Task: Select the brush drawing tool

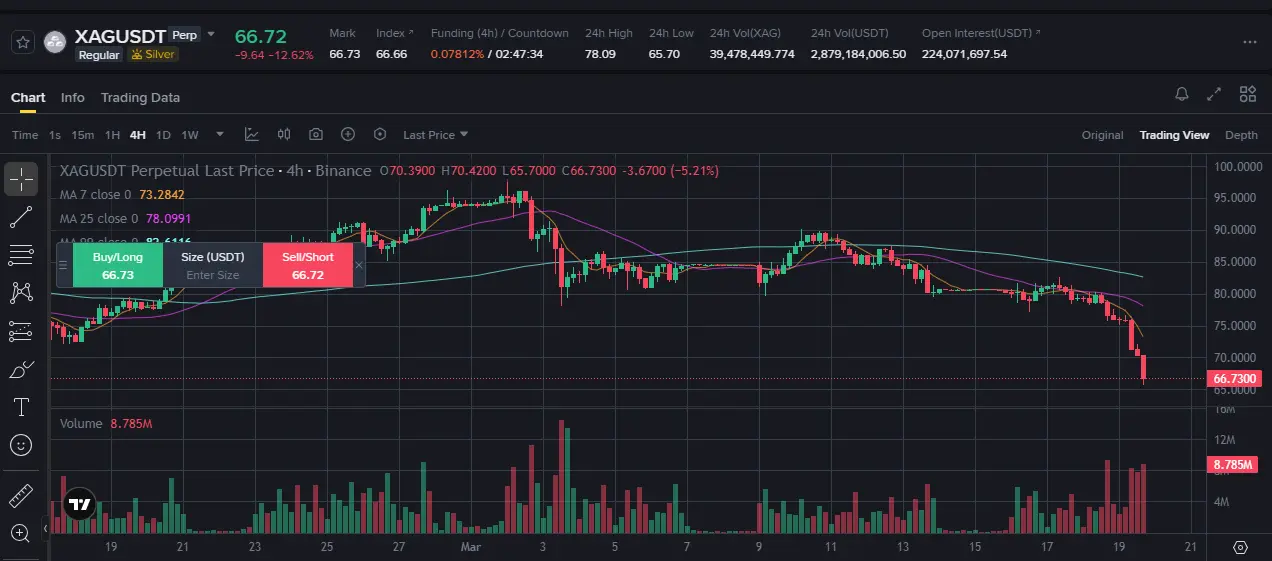Action: pyautogui.click(x=21, y=369)
